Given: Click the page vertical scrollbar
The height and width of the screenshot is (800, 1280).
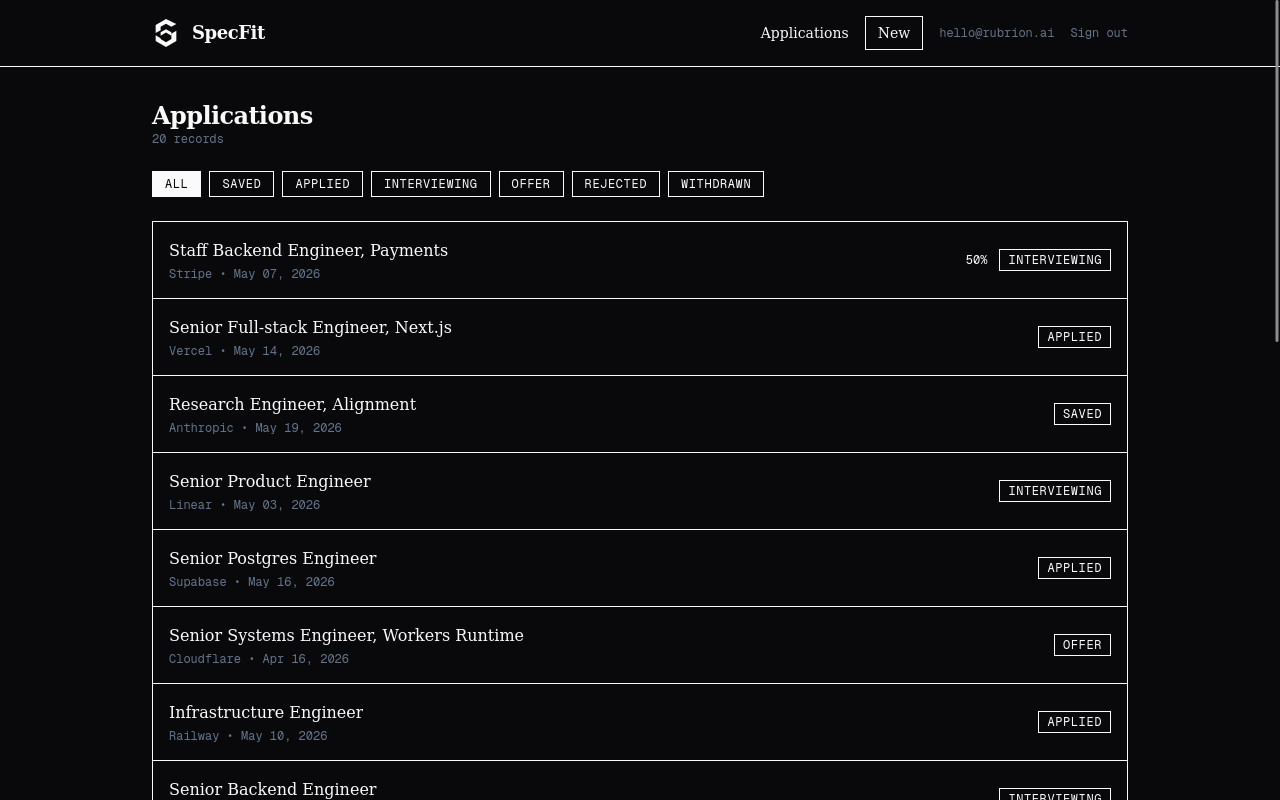Looking at the screenshot, I should tap(1276, 172).
